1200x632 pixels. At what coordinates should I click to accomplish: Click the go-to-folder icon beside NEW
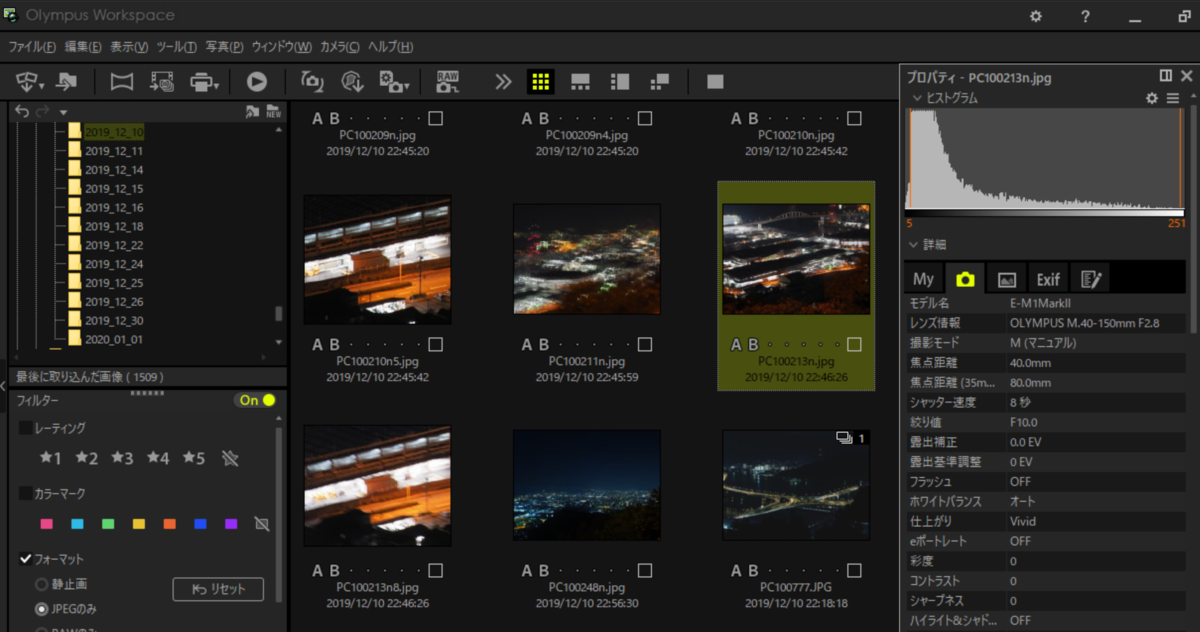252,112
